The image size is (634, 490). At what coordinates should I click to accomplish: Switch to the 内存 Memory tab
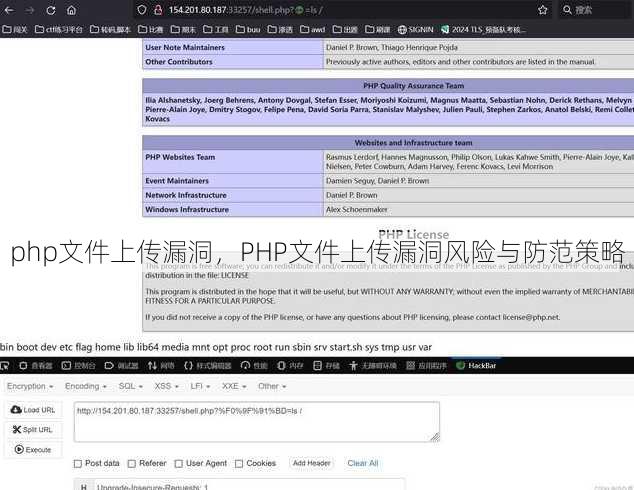tap(290, 366)
